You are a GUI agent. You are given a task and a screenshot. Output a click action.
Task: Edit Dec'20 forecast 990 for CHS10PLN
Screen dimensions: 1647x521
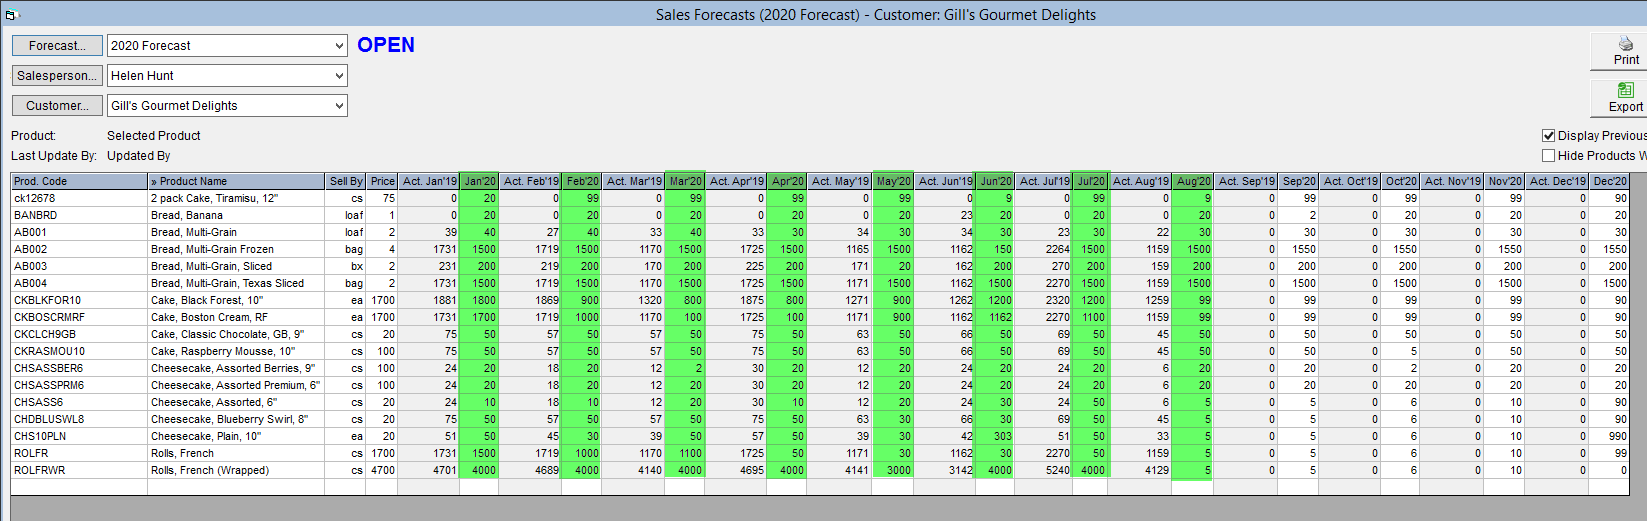[x=1609, y=436]
